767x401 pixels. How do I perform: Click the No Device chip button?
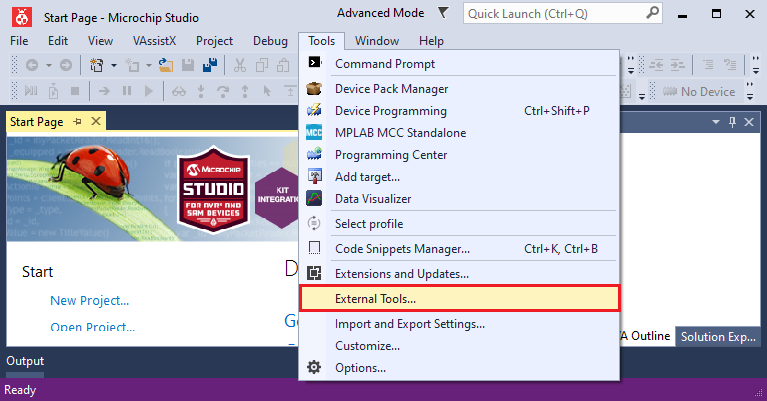click(699, 91)
